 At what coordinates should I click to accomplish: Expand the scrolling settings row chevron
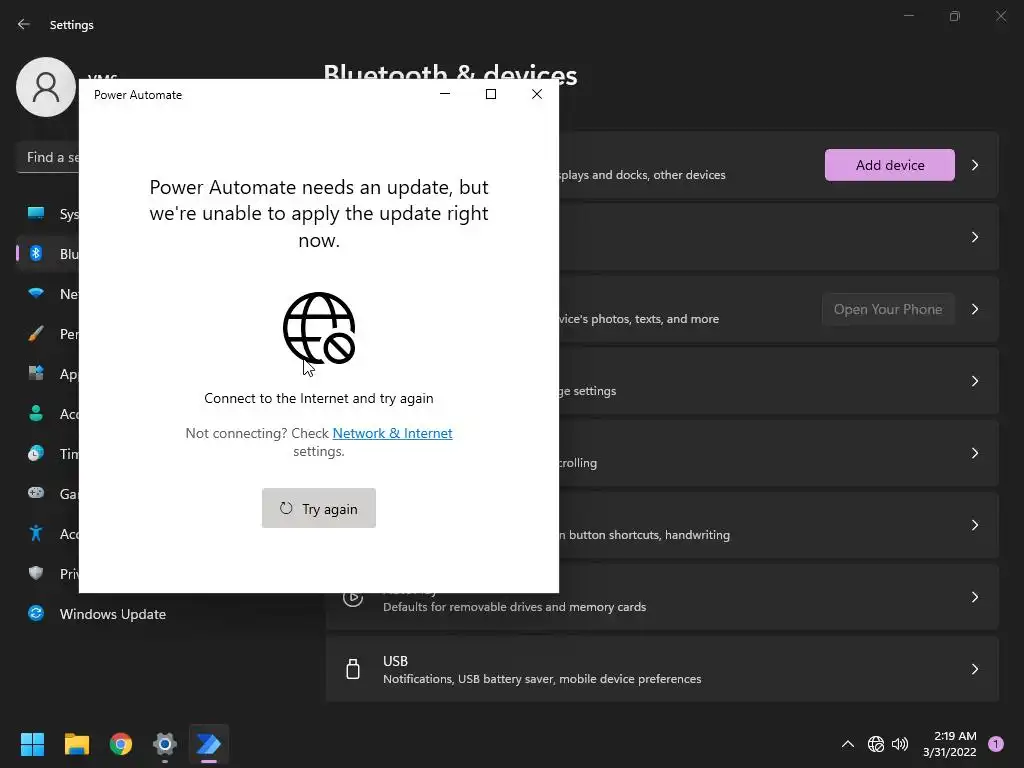tap(974, 453)
